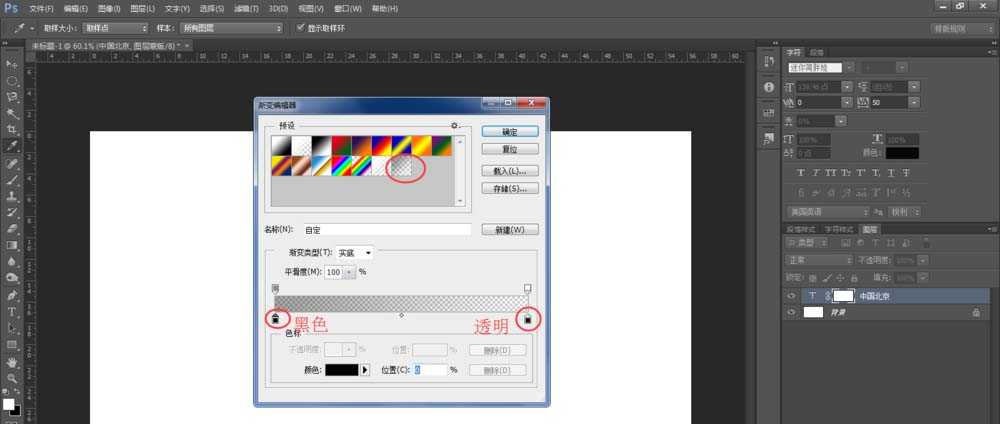Click the black color stop on gradient bar
Screen dimensions: 1000x424
[x=276, y=318]
